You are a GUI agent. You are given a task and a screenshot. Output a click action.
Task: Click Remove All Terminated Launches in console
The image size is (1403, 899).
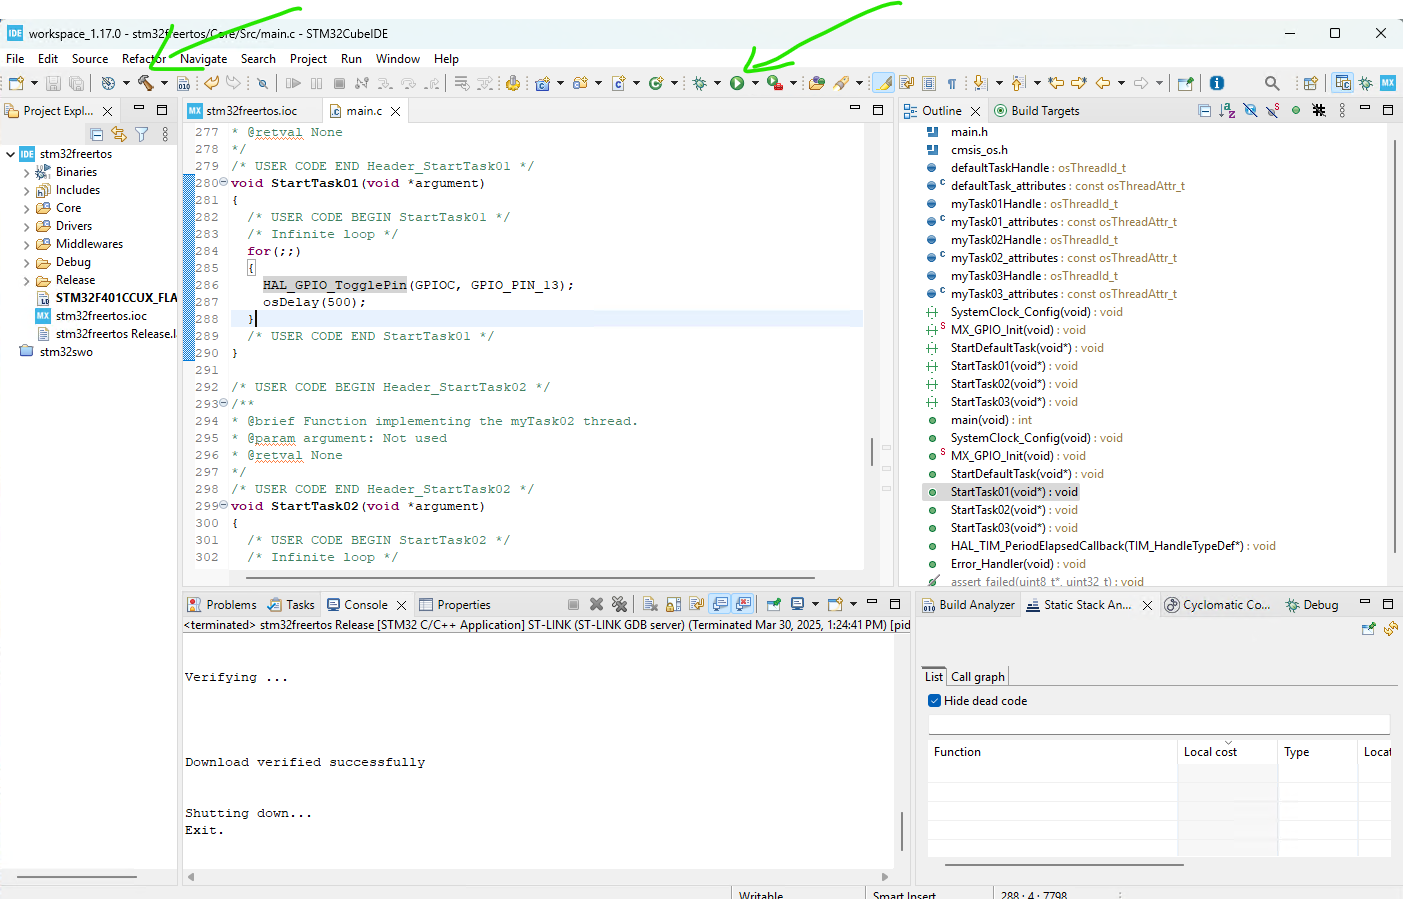click(619, 604)
